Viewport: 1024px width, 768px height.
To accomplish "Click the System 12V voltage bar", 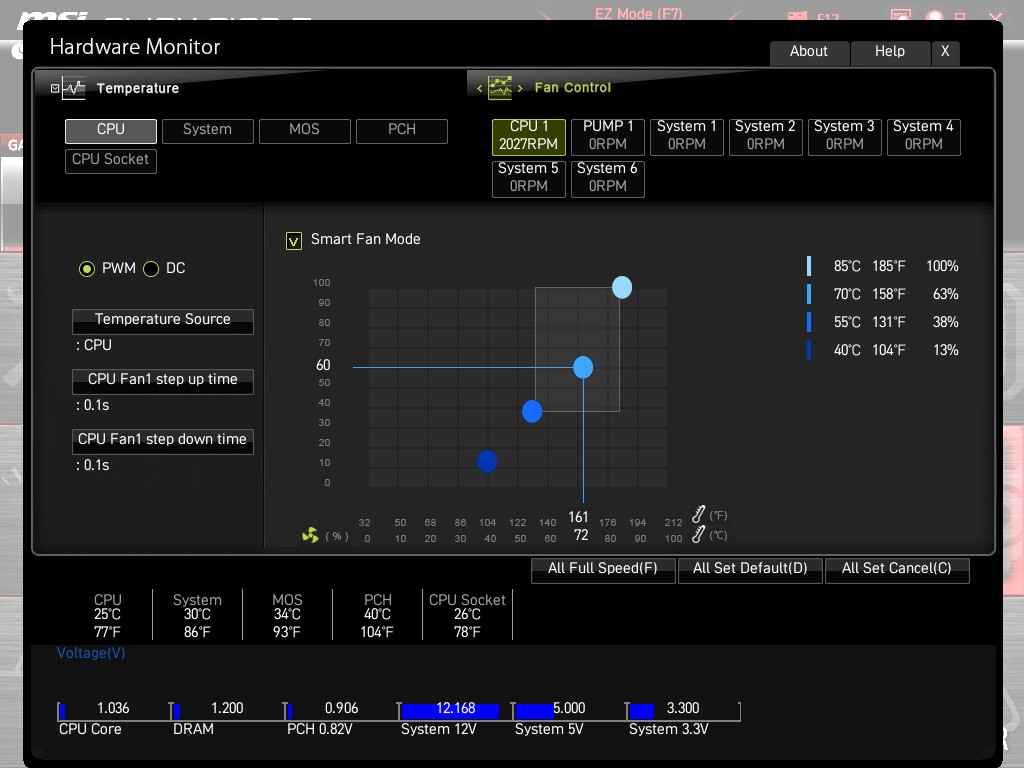I will click(x=455, y=711).
